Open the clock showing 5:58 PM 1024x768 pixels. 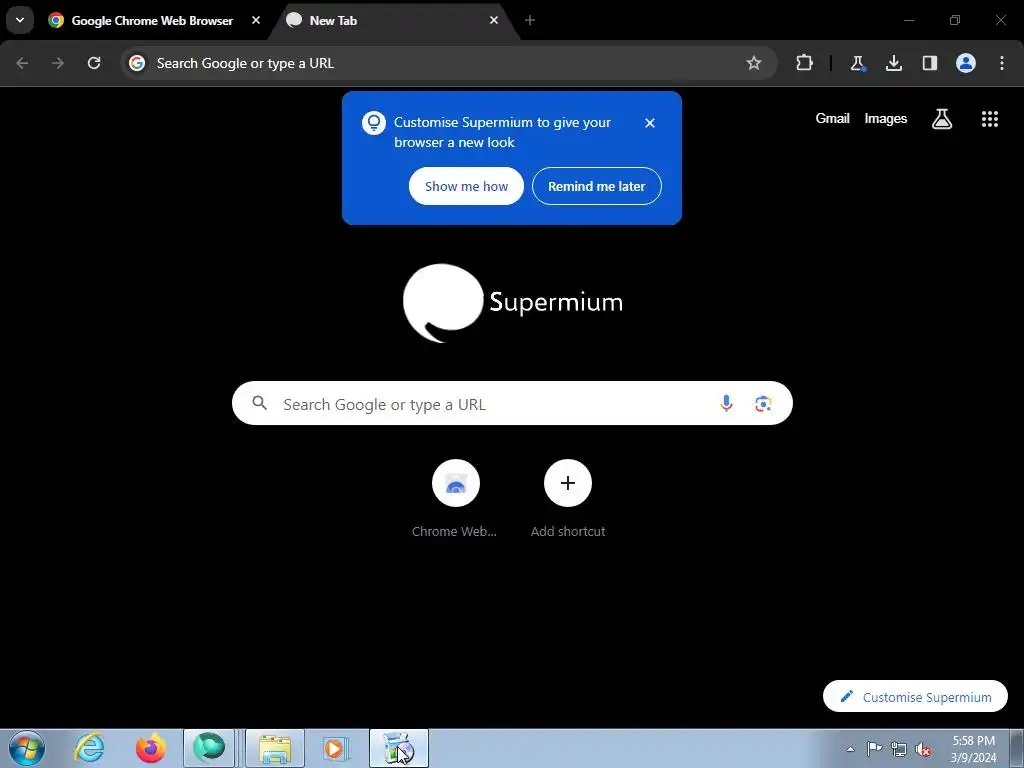(x=973, y=749)
